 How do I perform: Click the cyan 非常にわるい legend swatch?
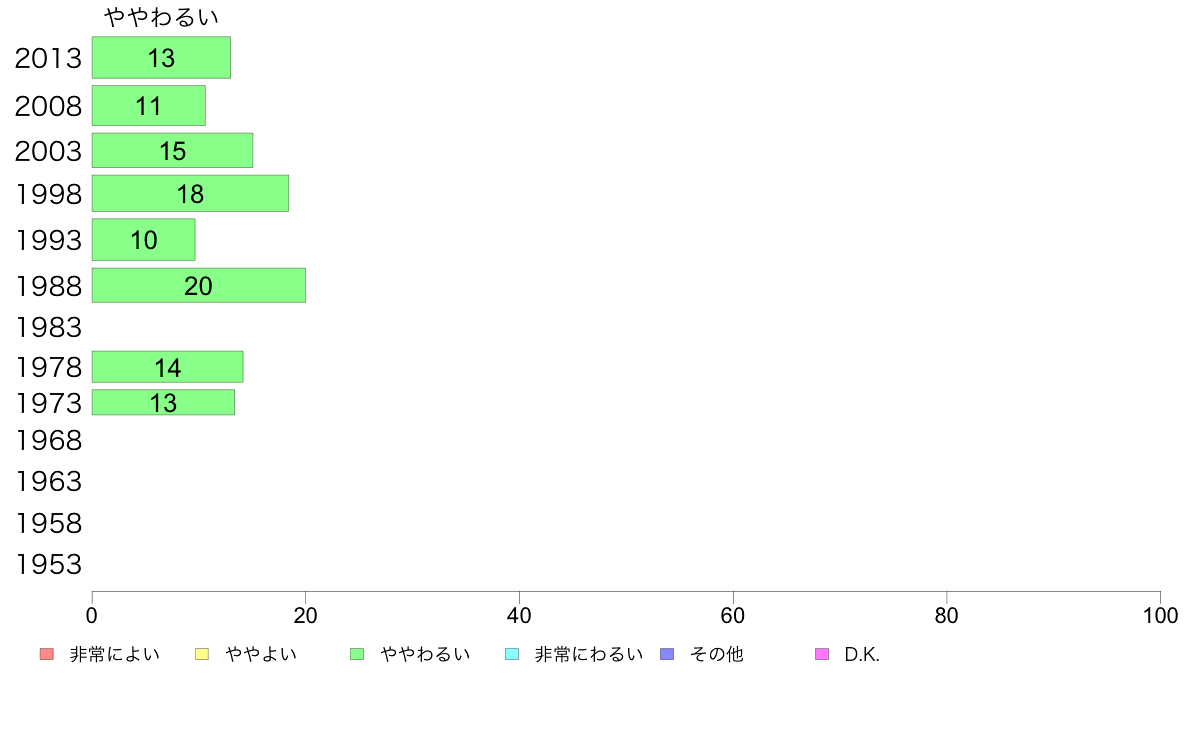[512, 654]
